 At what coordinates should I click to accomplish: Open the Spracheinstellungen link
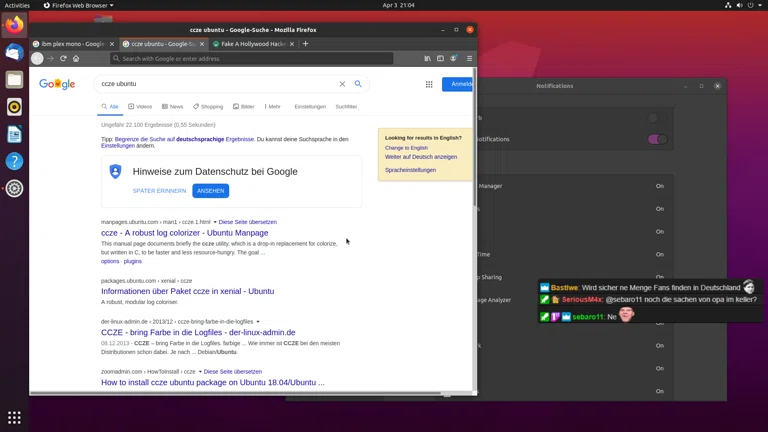tap(410, 170)
